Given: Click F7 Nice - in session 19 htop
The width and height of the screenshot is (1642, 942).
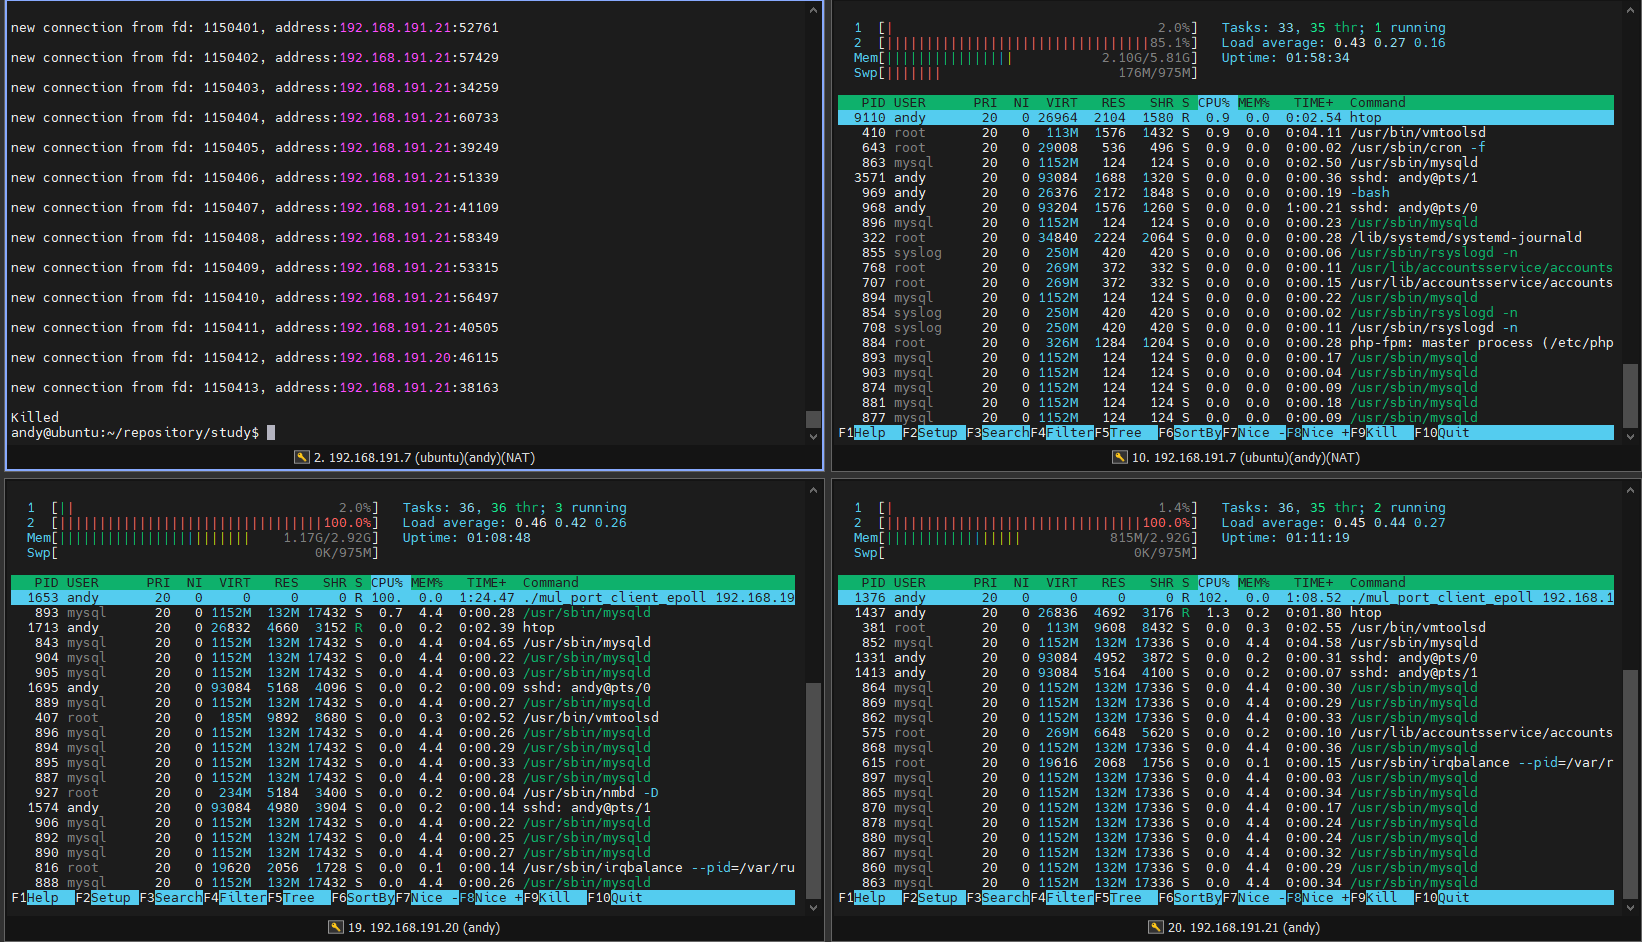Looking at the screenshot, I should pos(427,898).
